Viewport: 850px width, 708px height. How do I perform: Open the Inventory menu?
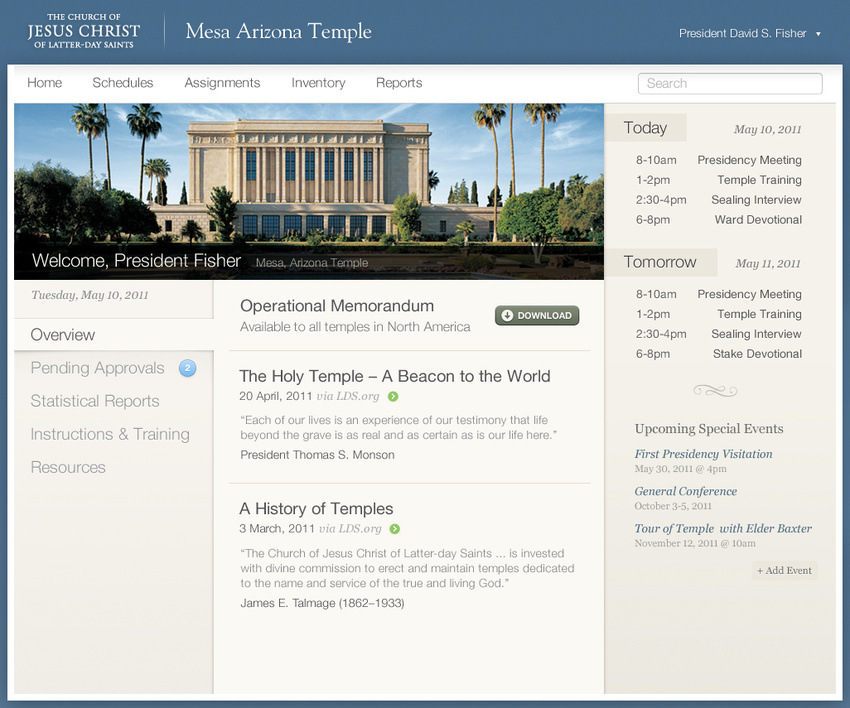tap(318, 83)
